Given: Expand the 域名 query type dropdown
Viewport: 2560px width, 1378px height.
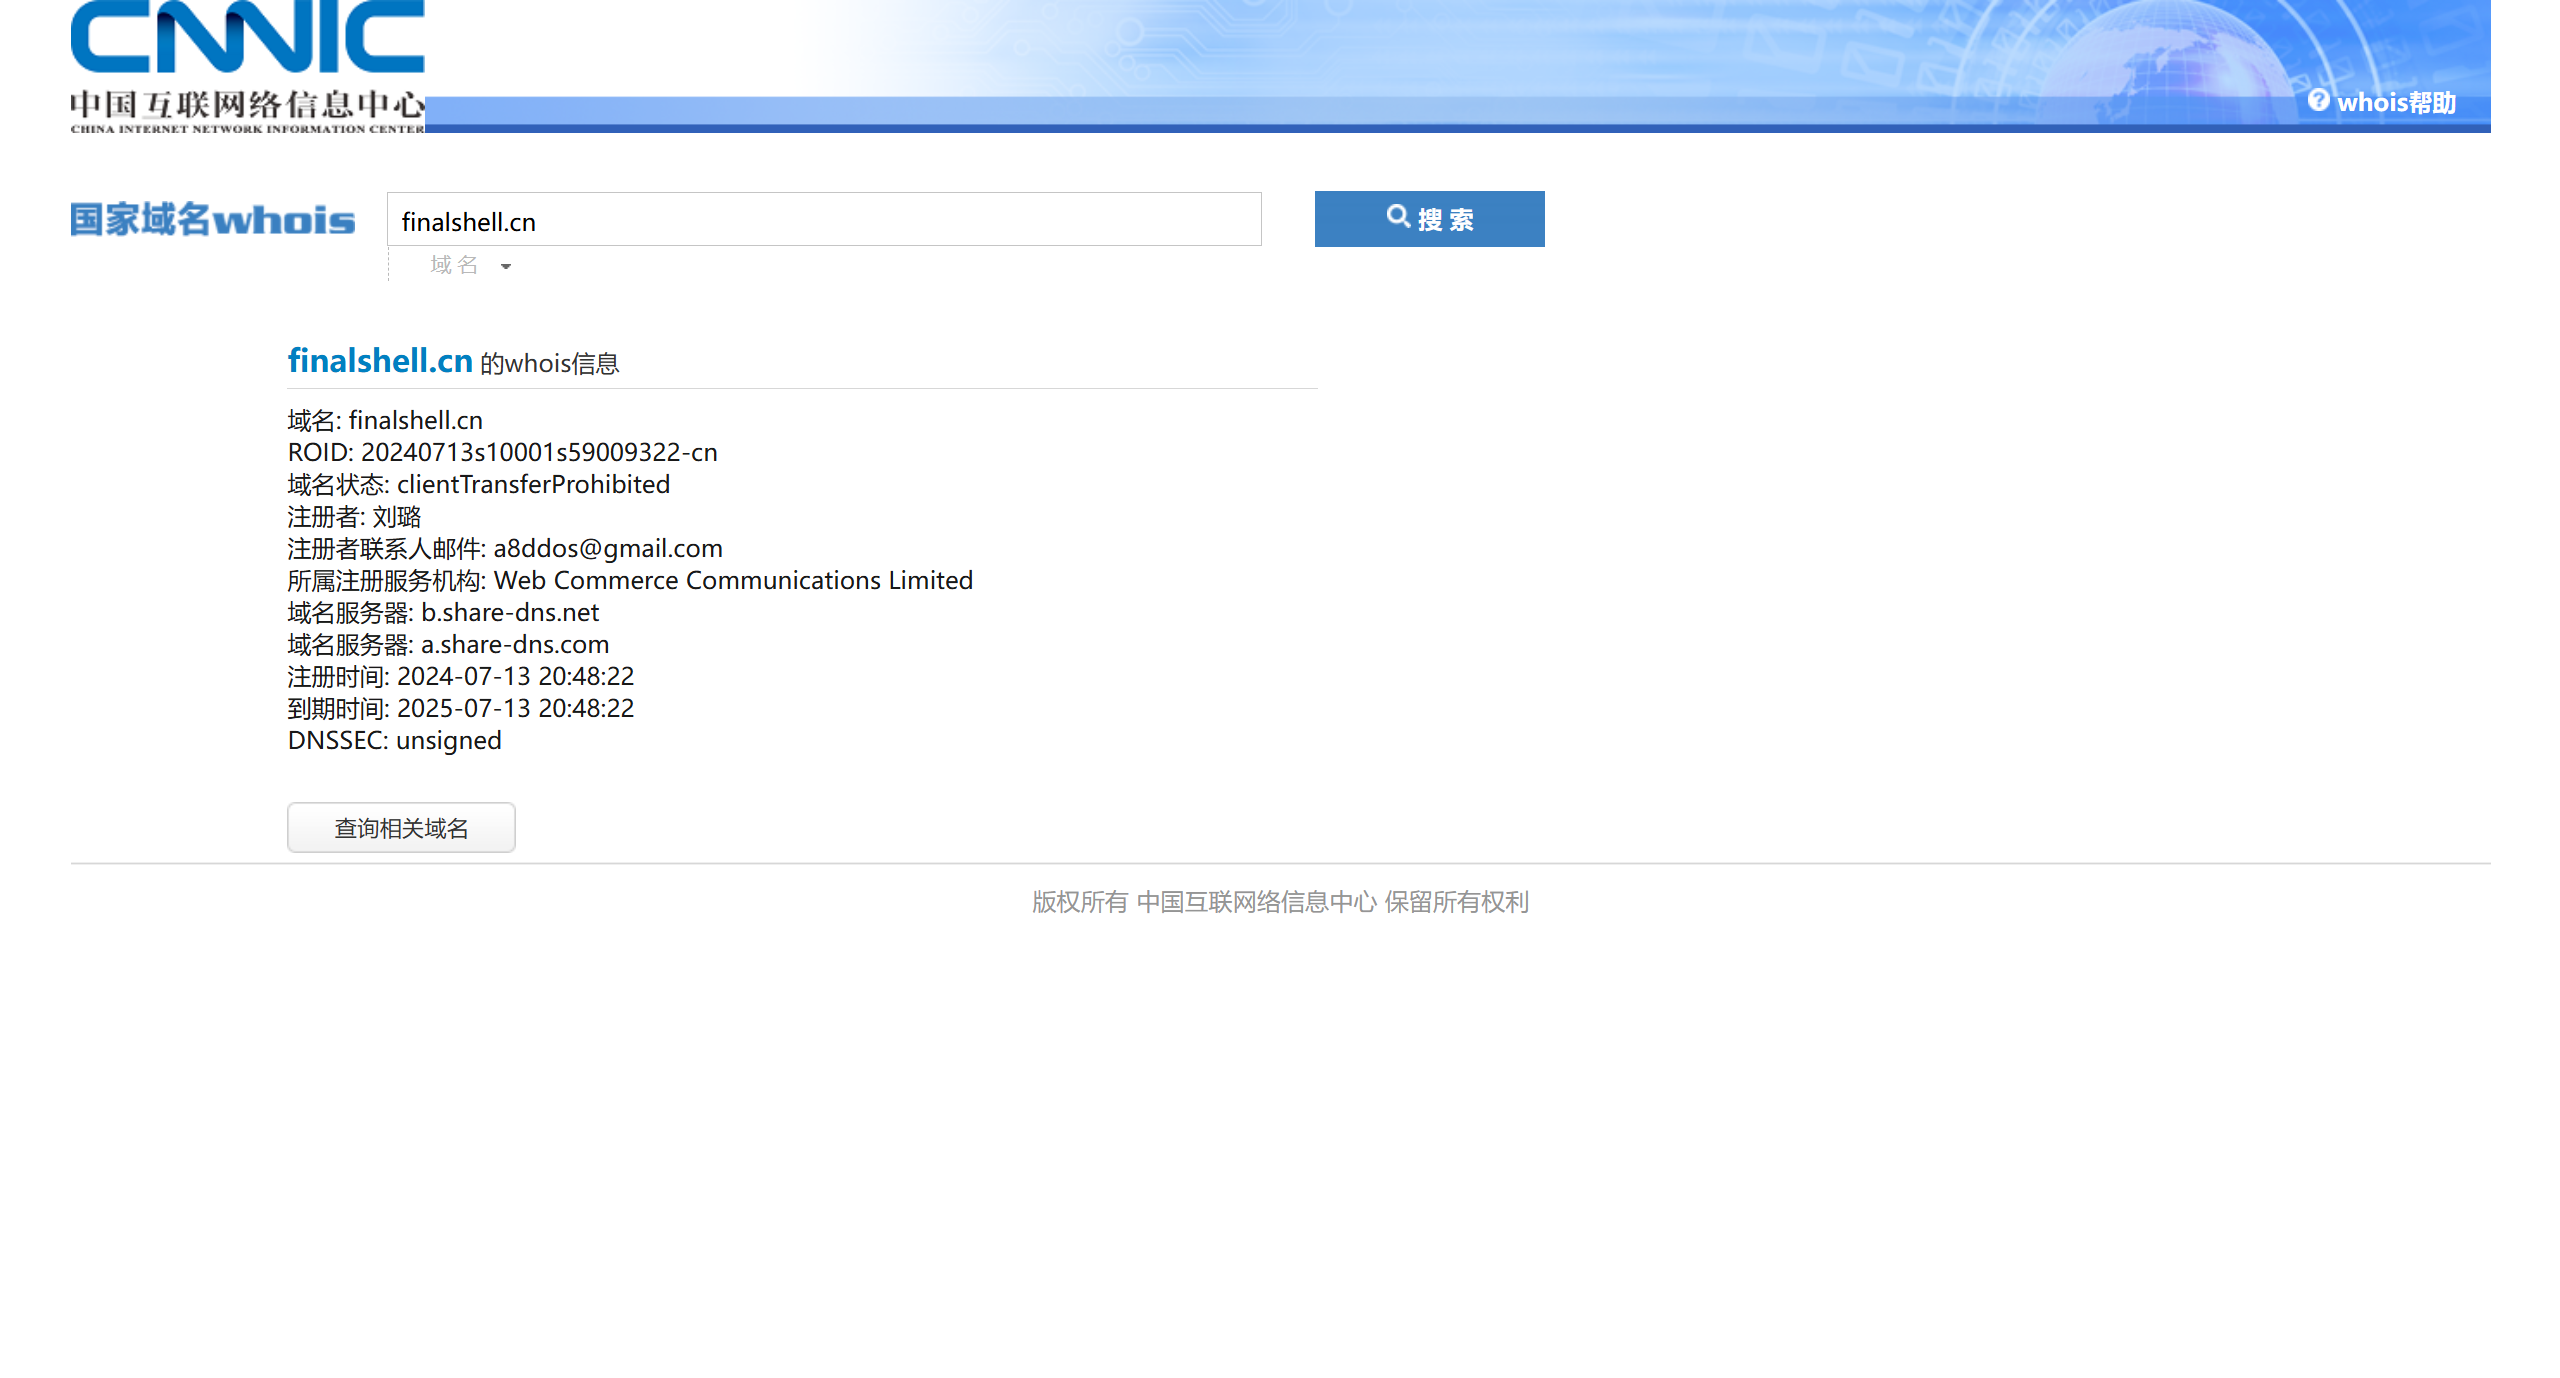Looking at the screenshot, I should point(455,265).
